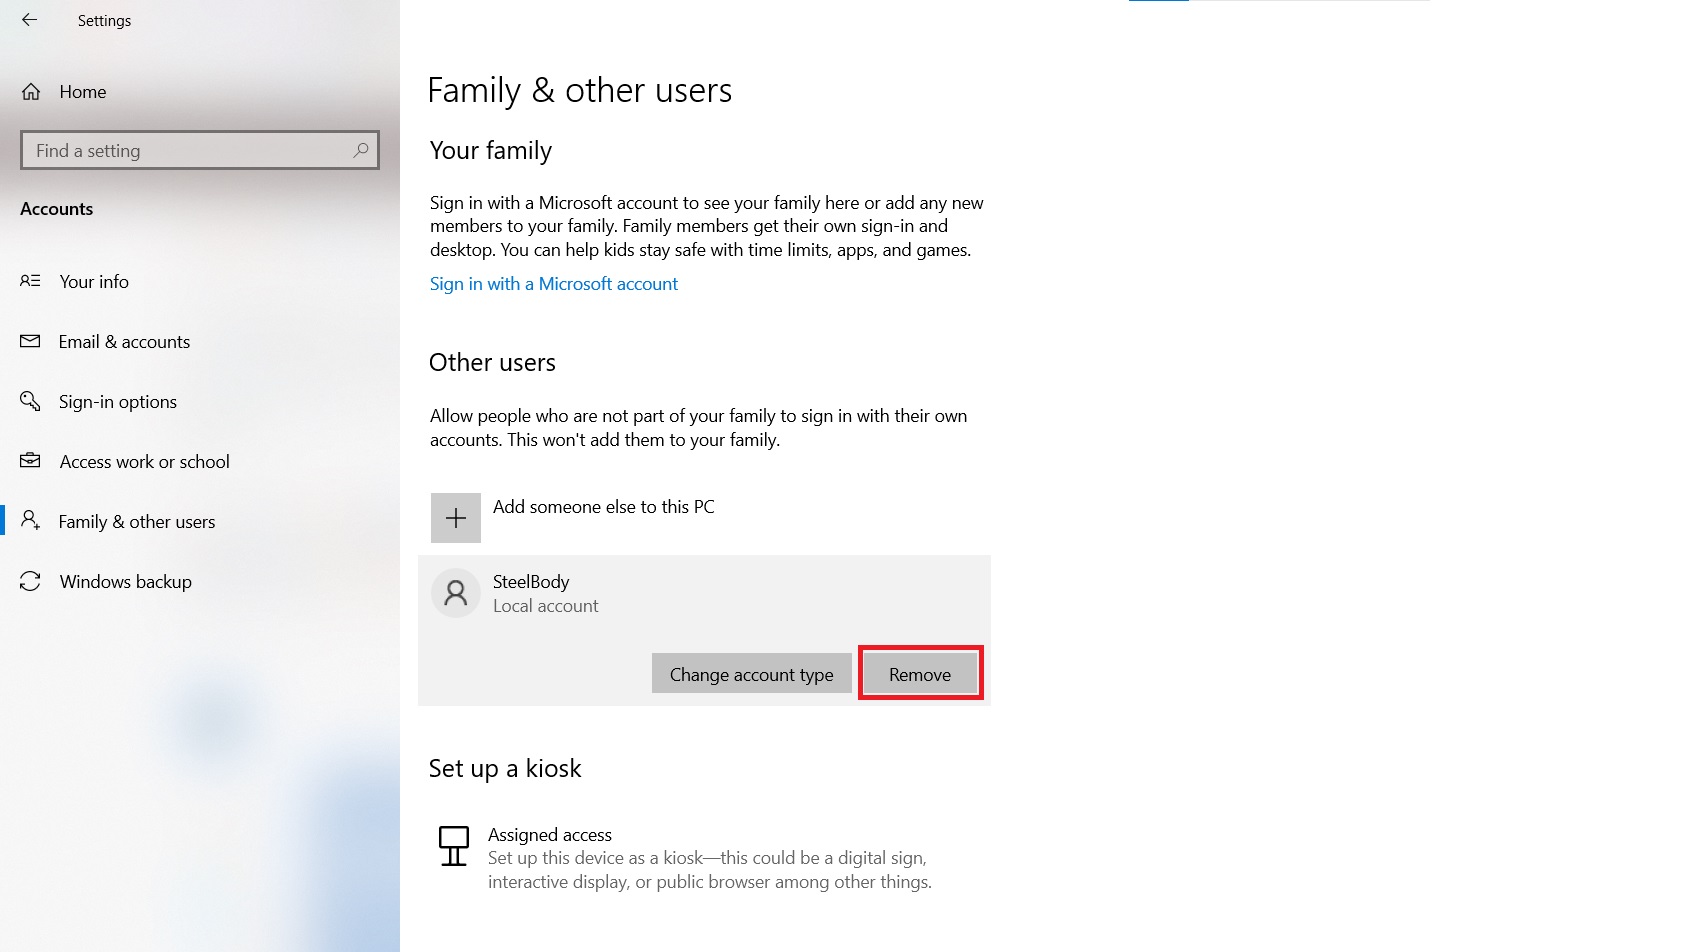Remove the SteelBody account
The image size is (1693, 952).
click(x=920, y=674)
